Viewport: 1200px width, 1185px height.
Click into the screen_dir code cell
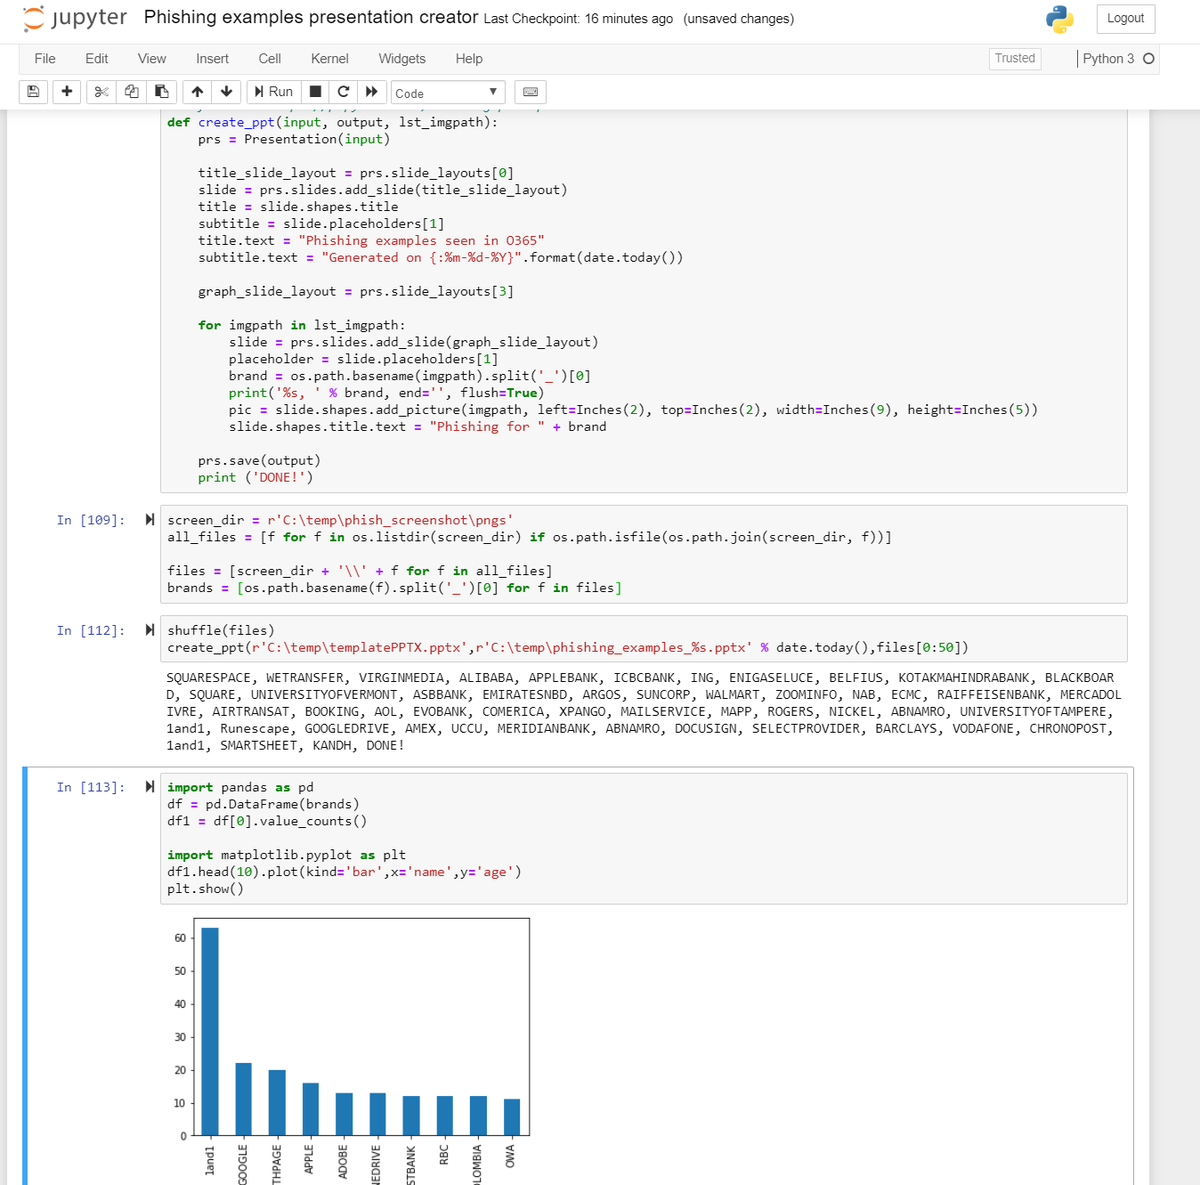(x=643, y=554)
